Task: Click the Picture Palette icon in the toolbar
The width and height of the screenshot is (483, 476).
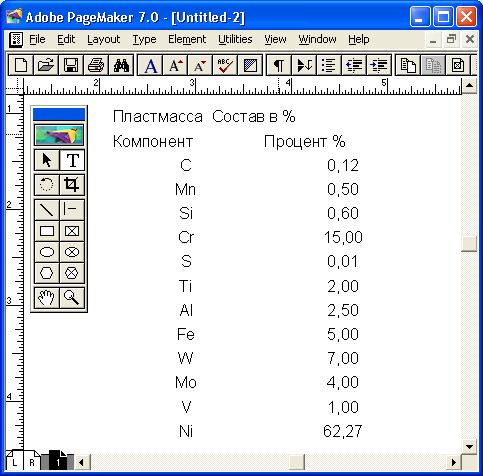Action: [458, 65]
